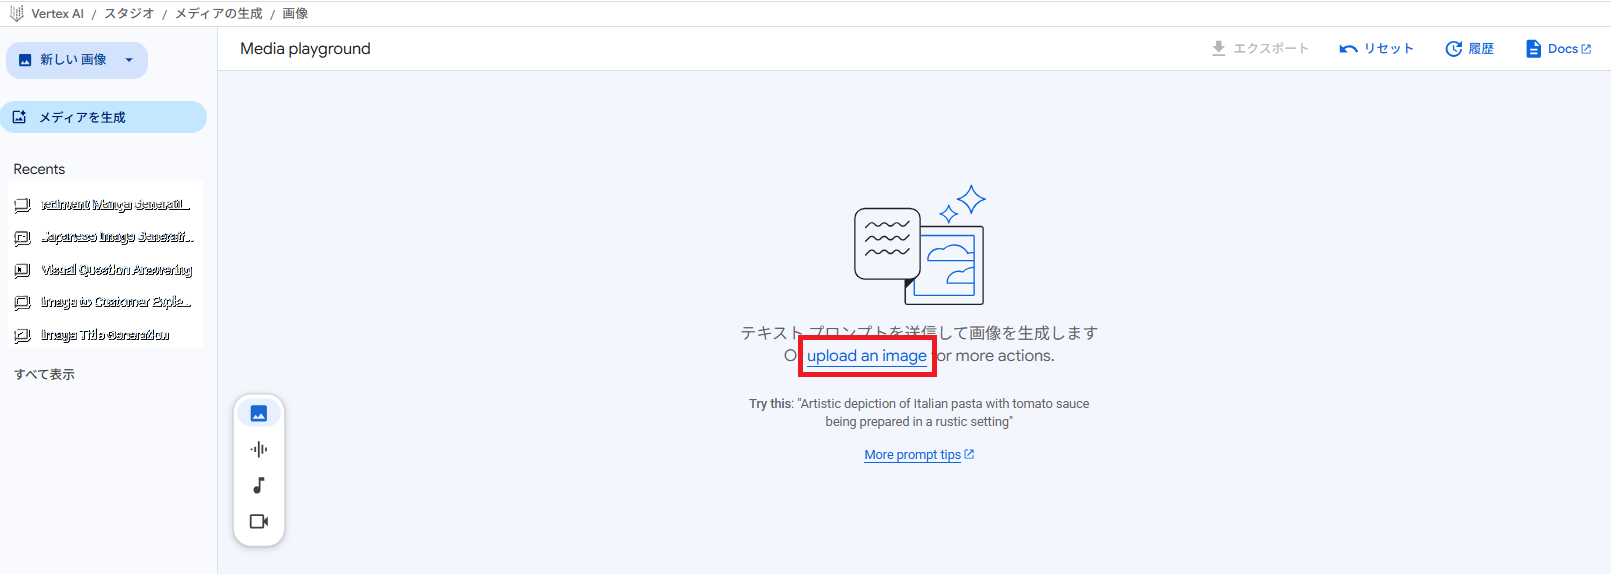
Task: Open the Docs document icon
Action: 1533,49
